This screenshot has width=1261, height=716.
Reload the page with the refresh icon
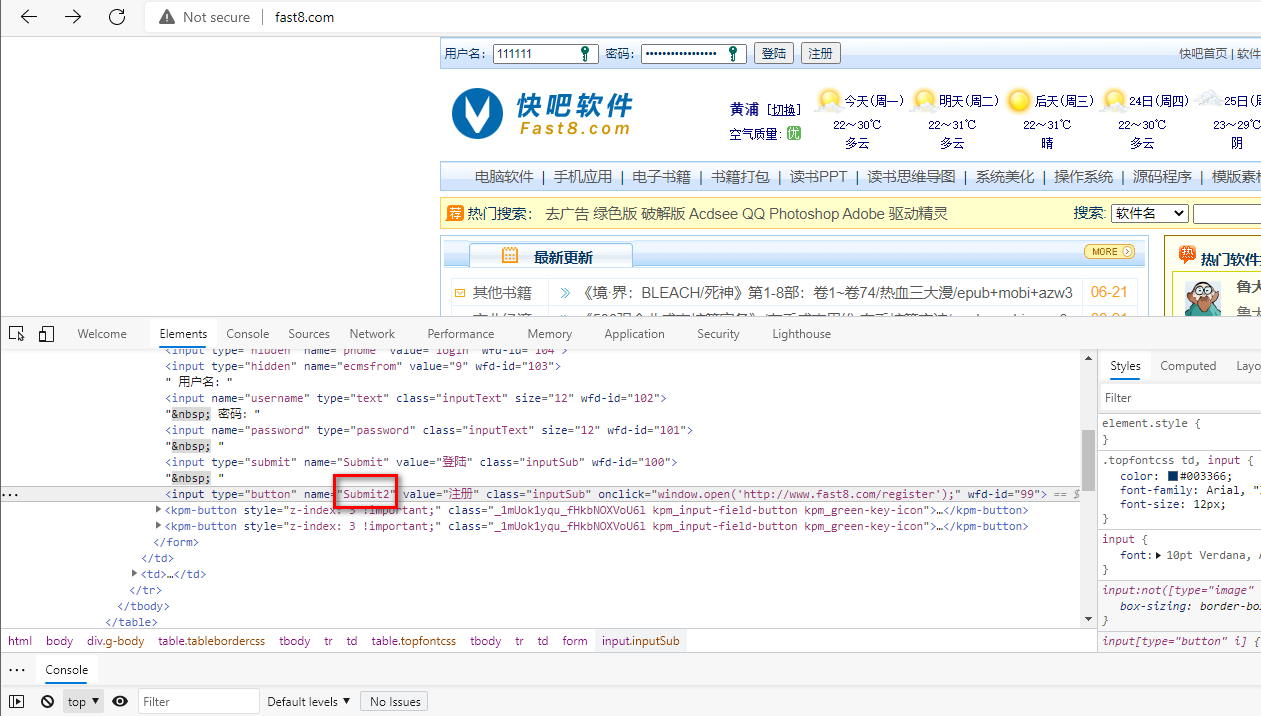[117, 17]
